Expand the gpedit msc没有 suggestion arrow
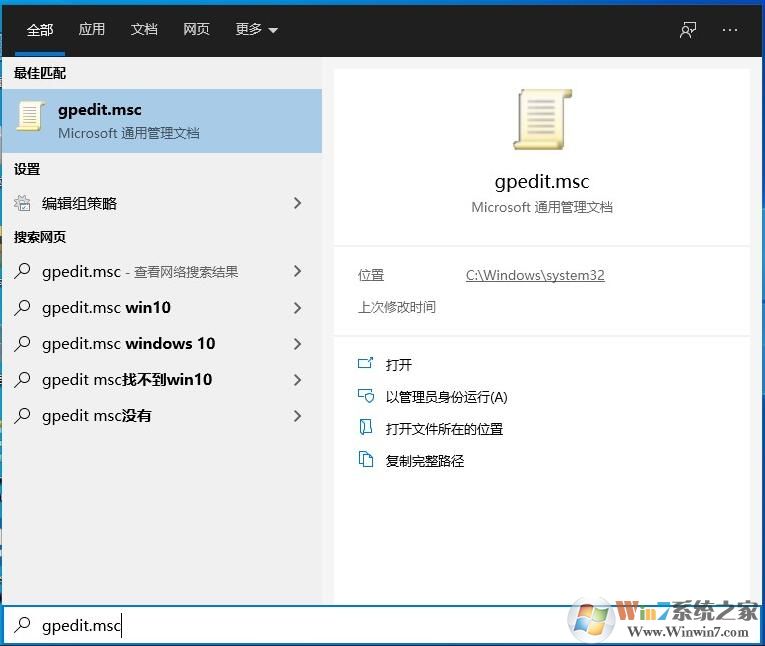765x646 pixels. 298,416
